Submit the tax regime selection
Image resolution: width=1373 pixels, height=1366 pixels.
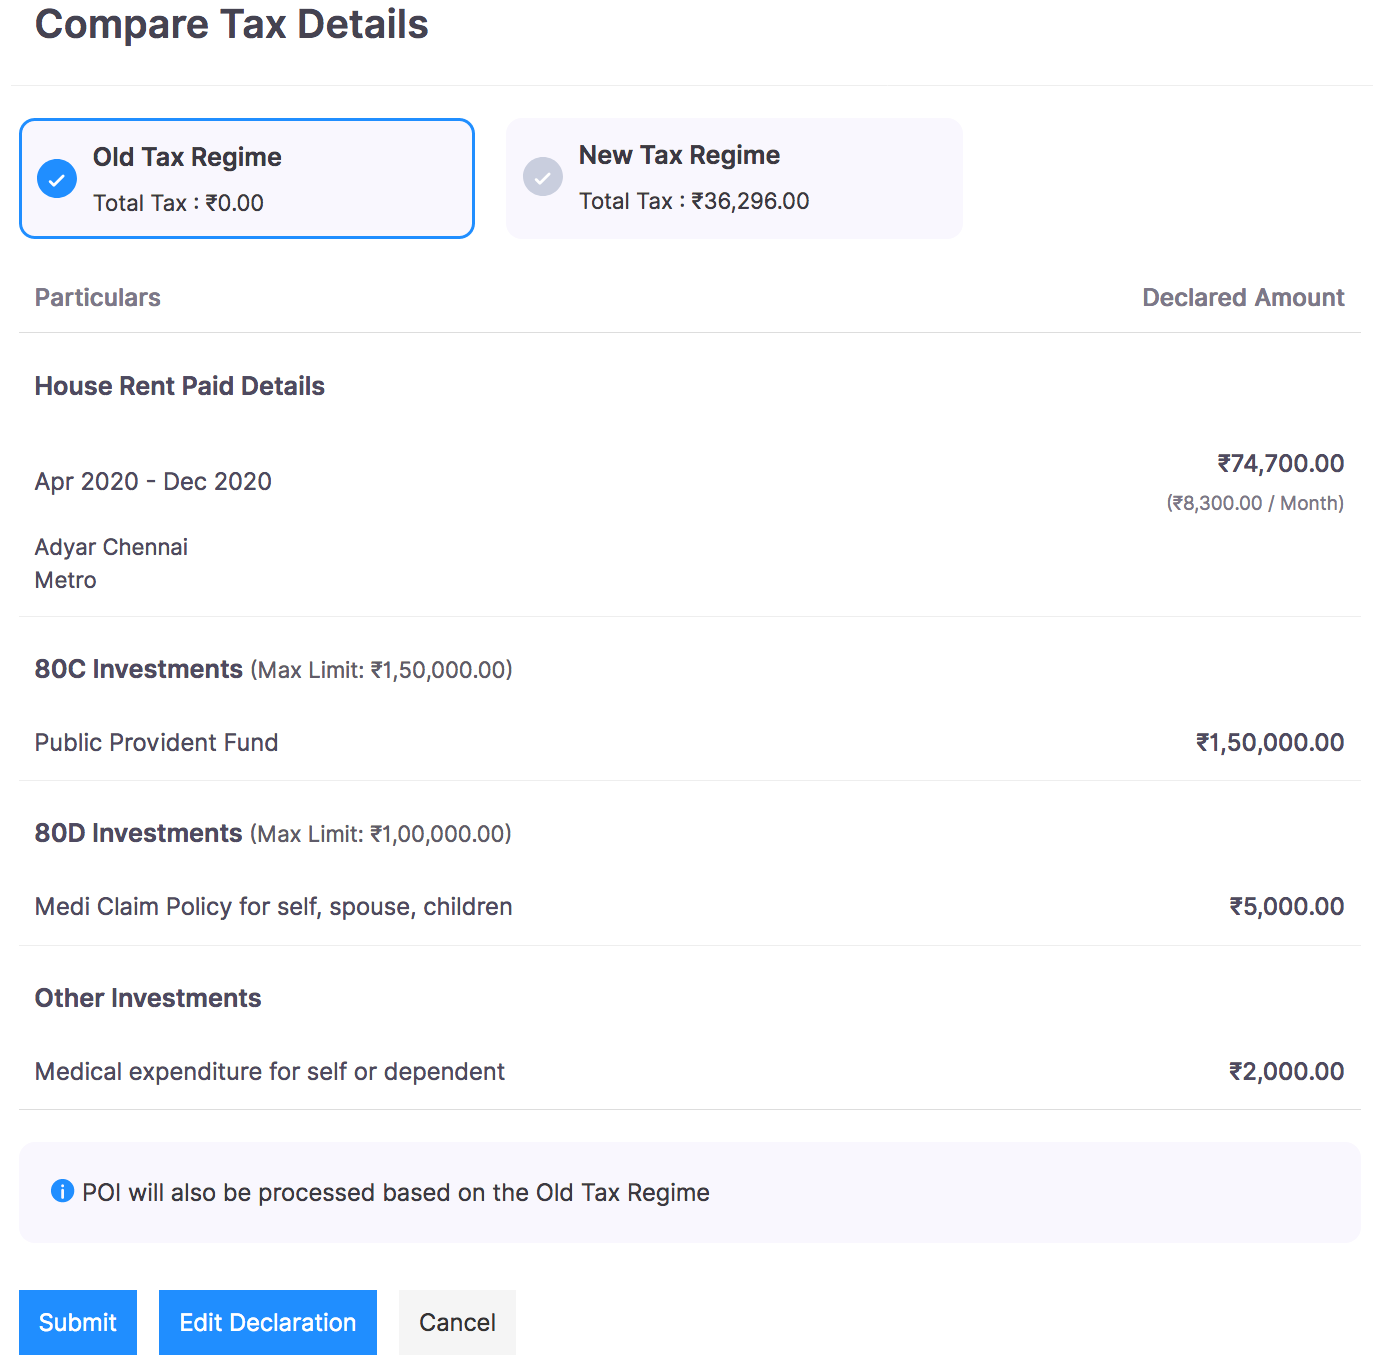click(x=78, y=1322)
